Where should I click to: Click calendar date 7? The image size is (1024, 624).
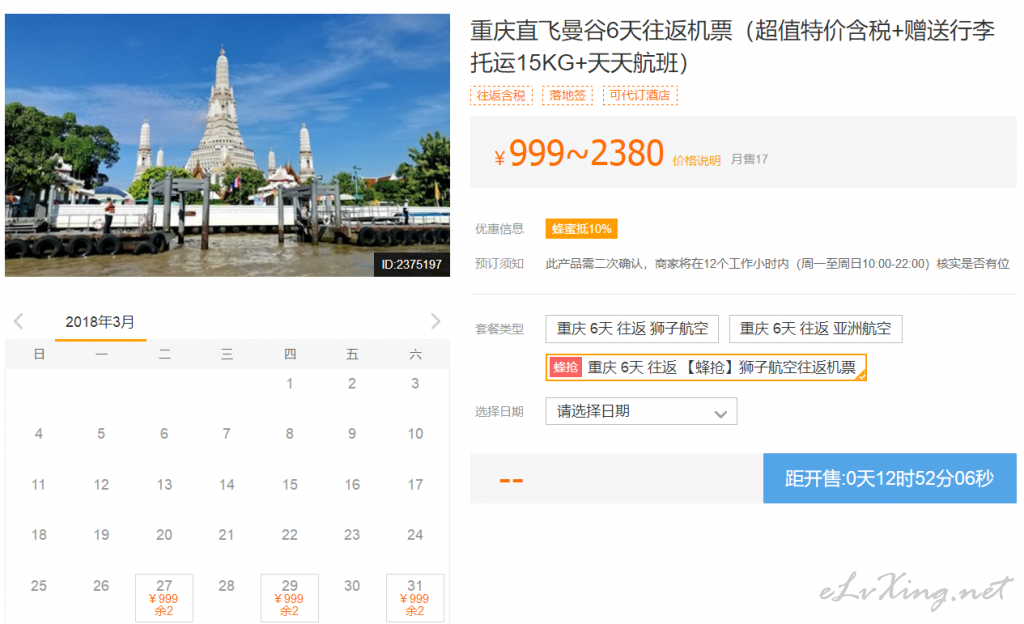pyautogui.click(x=227, y=433)
